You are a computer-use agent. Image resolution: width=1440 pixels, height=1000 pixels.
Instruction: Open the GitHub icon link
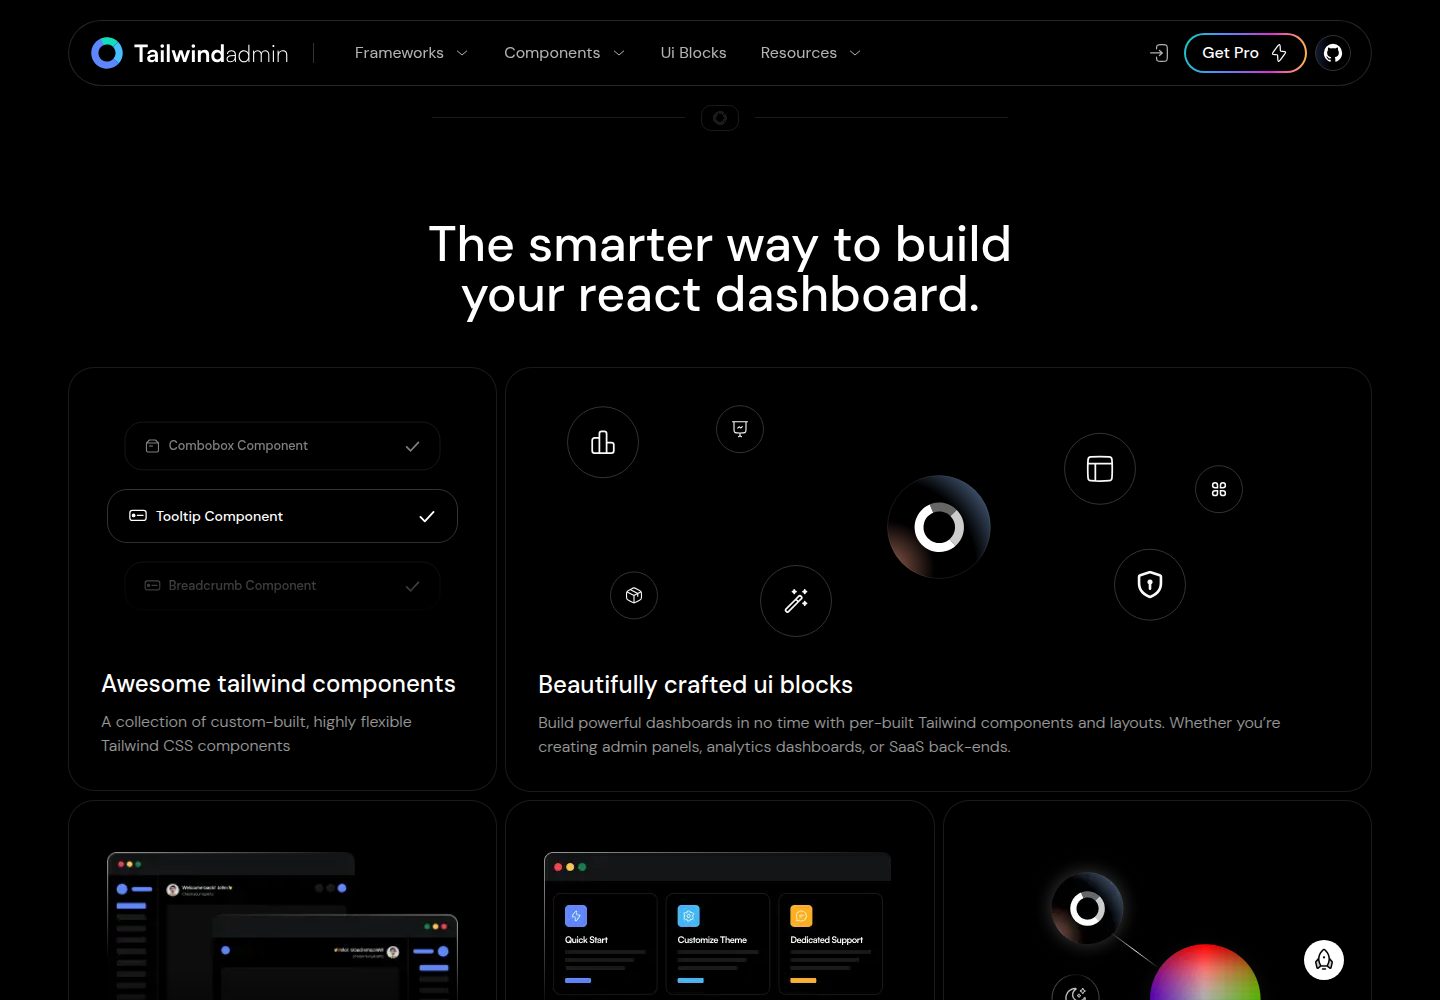(1333, 53)
